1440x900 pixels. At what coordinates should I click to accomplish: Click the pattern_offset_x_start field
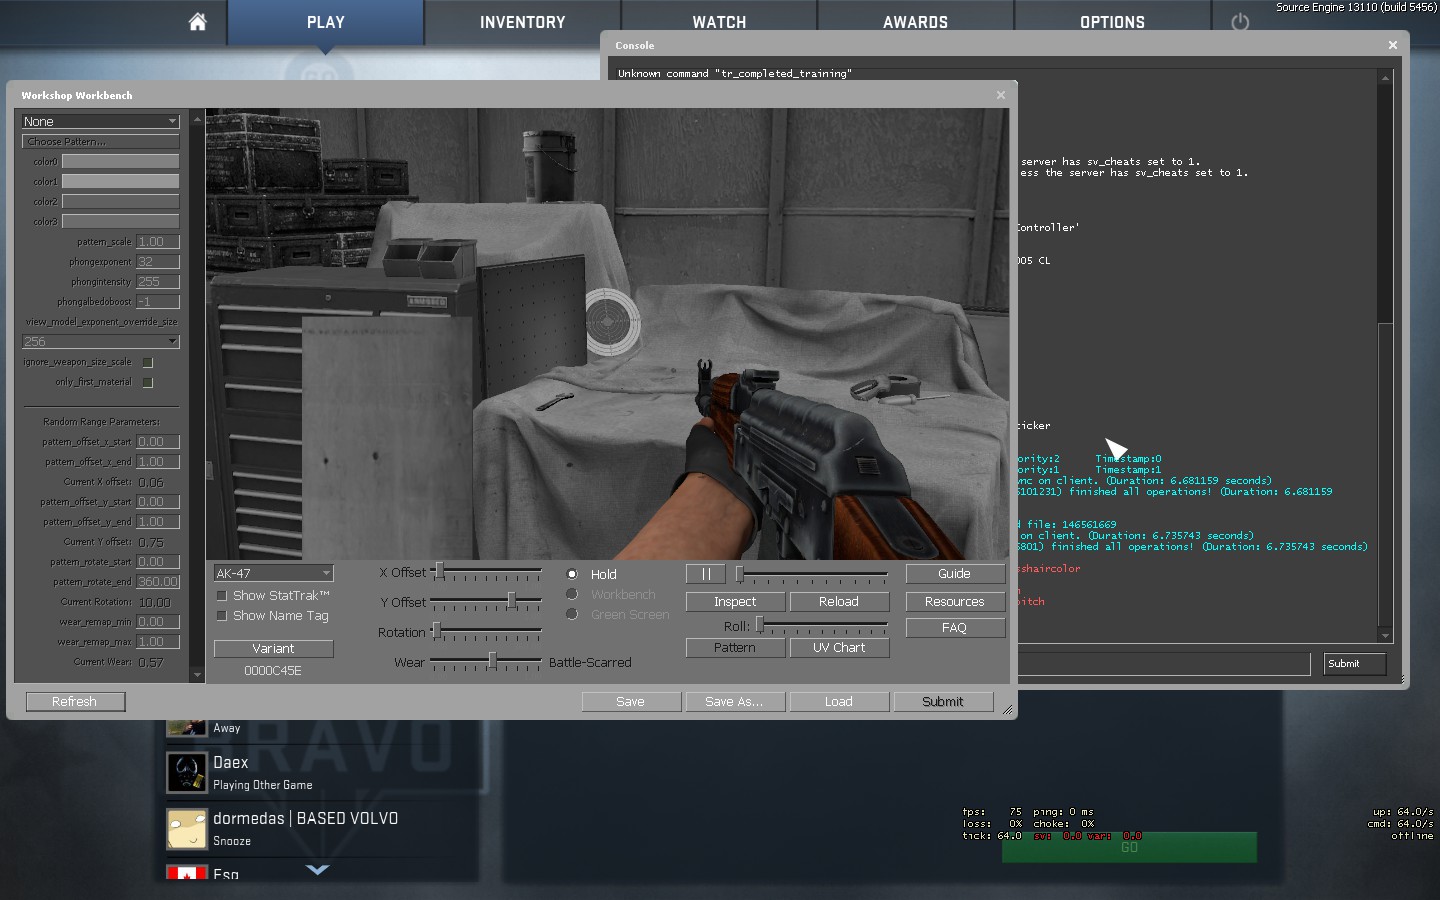[x=158, y=441]
